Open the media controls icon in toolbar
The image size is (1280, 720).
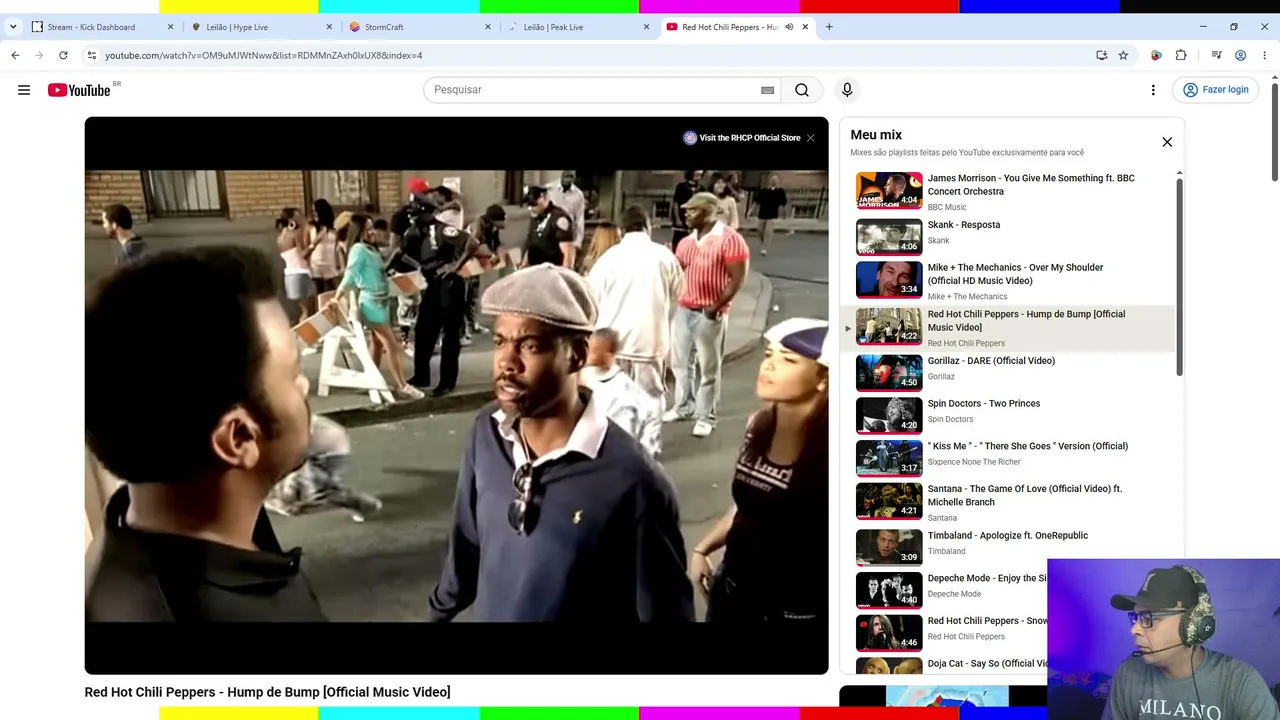click(1217, 55)
